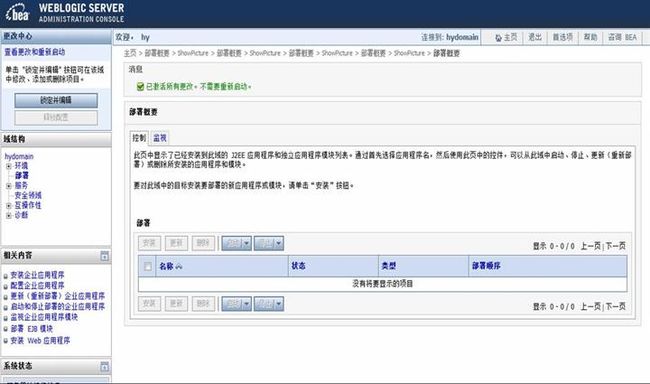Click the green check icon in the message box
The image size is (650, 384).
(x=140, y=86)
